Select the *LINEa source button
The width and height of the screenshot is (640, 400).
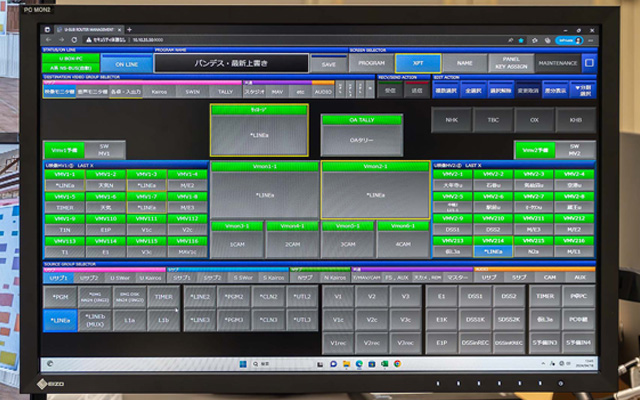(63, 319)
